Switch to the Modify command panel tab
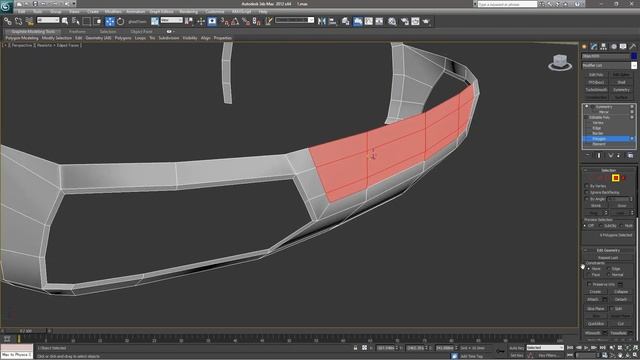The image size is (640, 360). [594, 47]
